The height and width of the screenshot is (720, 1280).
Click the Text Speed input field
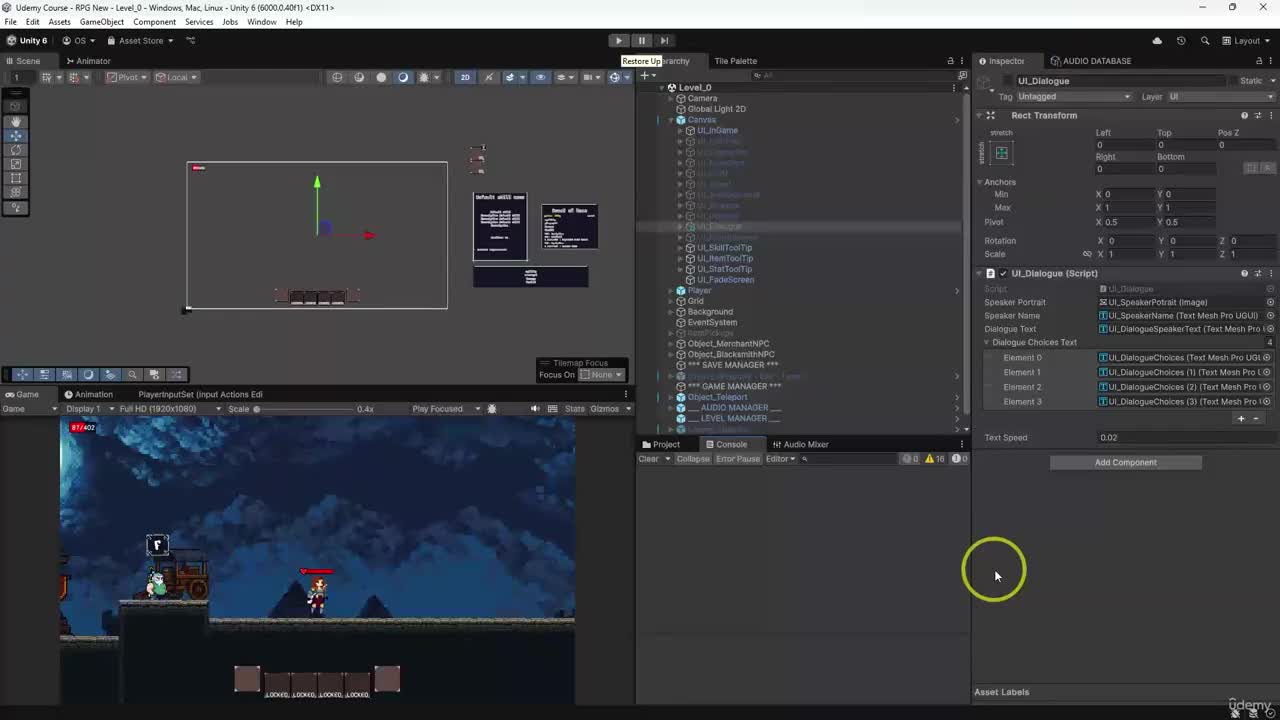tap(1186, 437)
